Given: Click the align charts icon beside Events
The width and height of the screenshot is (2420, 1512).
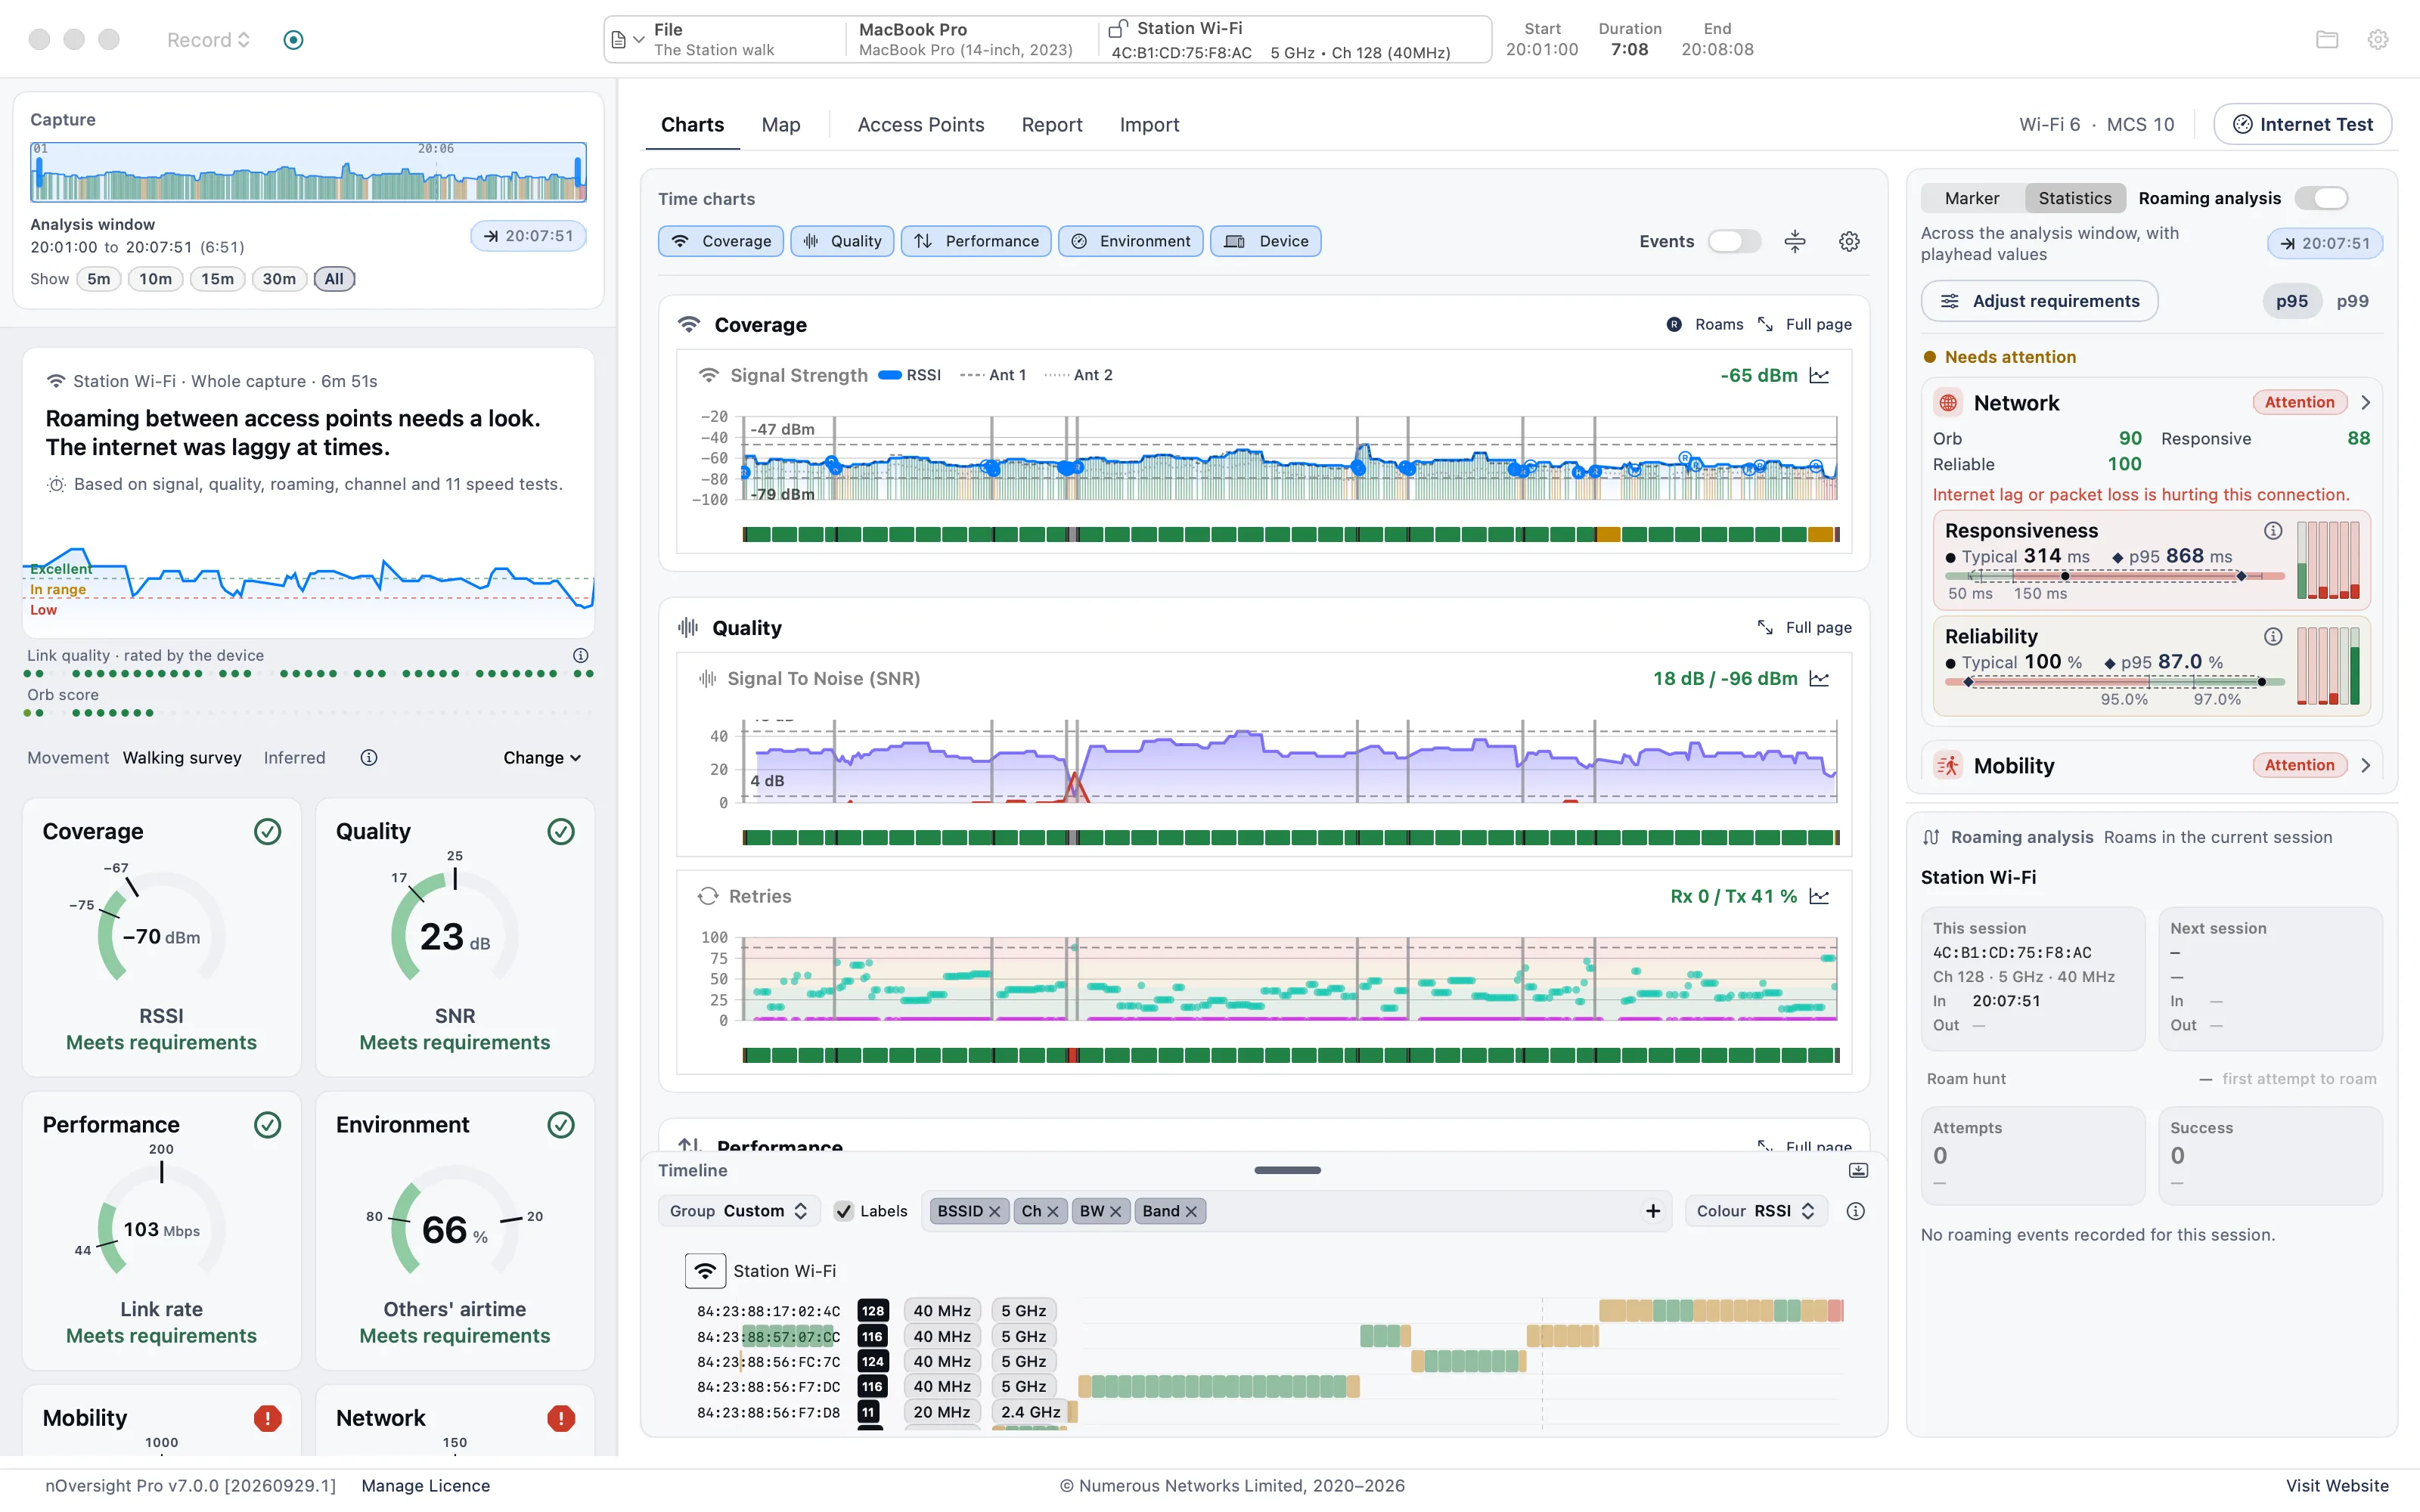Looking at the screenshot, I should [x=1795, y=241].
